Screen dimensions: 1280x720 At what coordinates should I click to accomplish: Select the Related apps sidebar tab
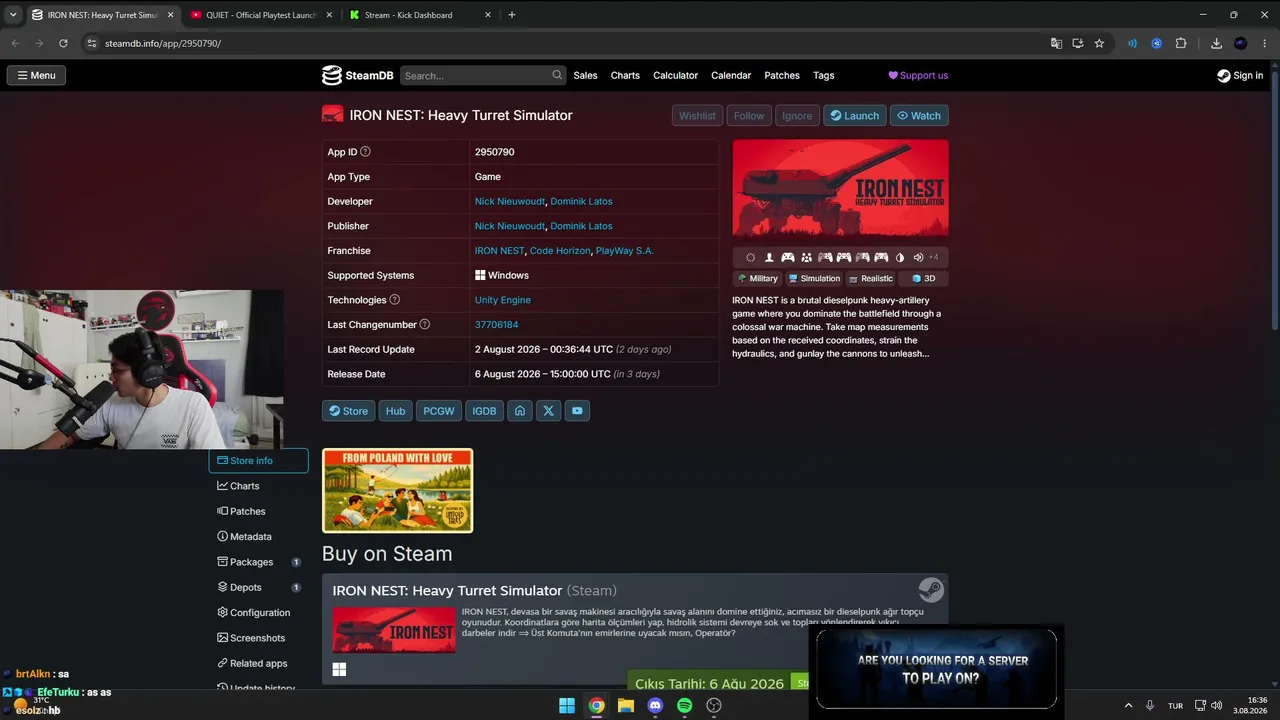258,663
